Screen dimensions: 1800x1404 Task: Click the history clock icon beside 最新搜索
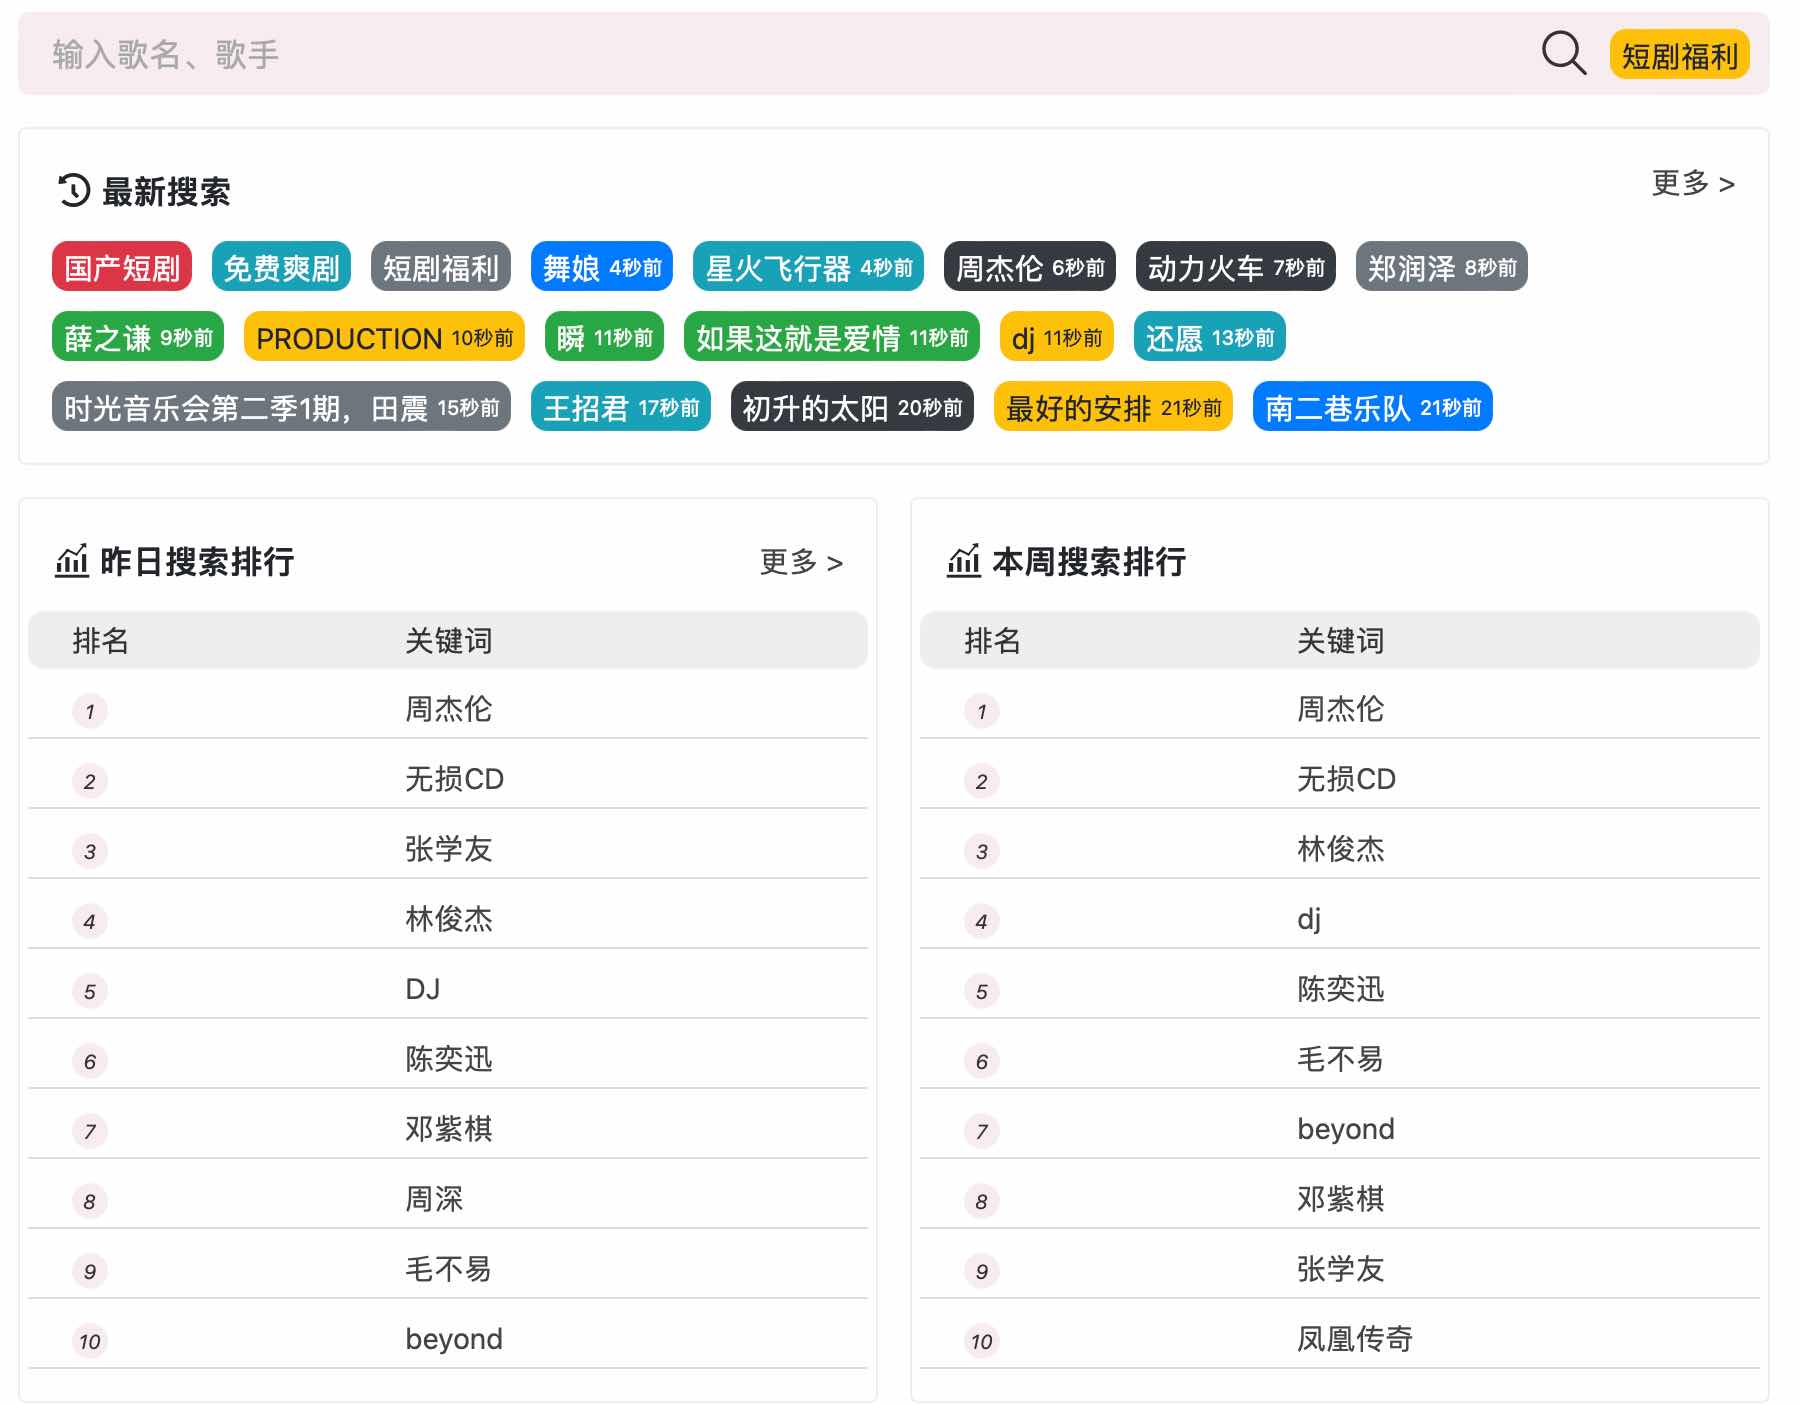[x=74, y=190]
